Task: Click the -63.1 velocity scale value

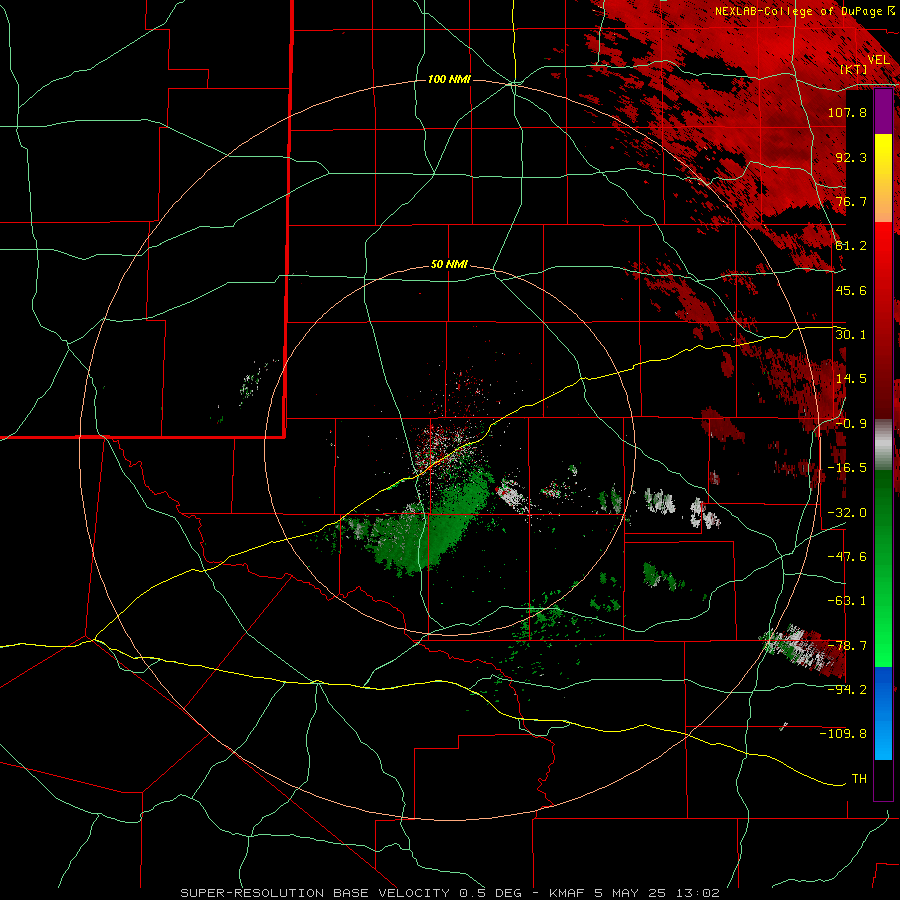Action: tap(847, 601)
